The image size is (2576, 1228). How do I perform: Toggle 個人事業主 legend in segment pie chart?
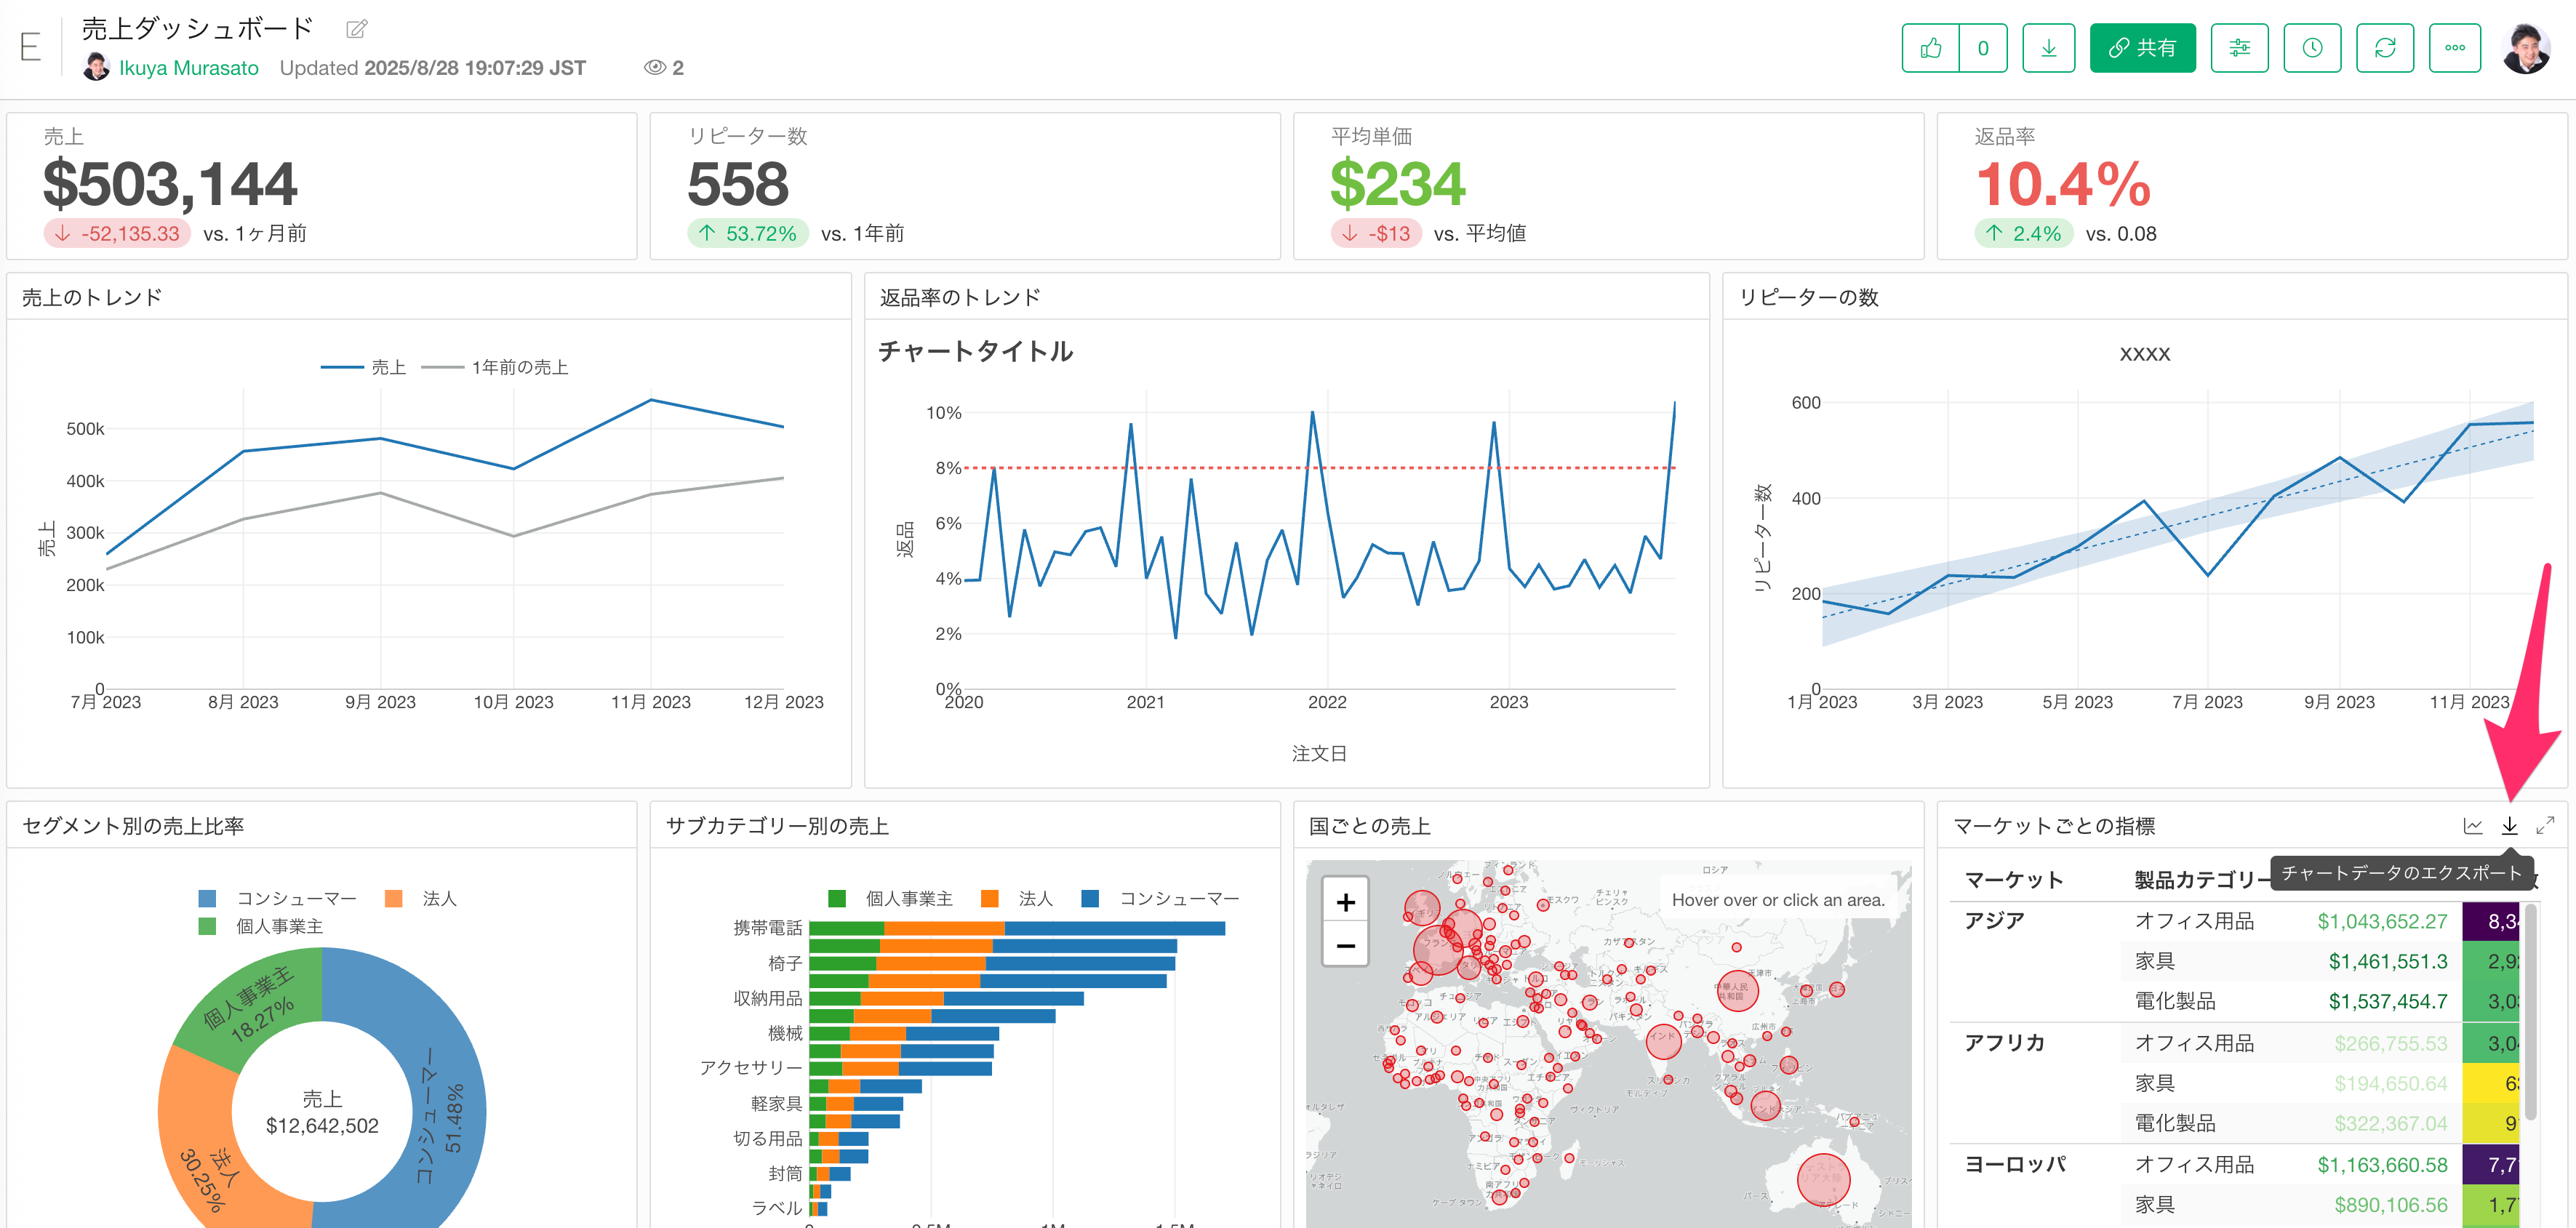[x=260, y=926]
